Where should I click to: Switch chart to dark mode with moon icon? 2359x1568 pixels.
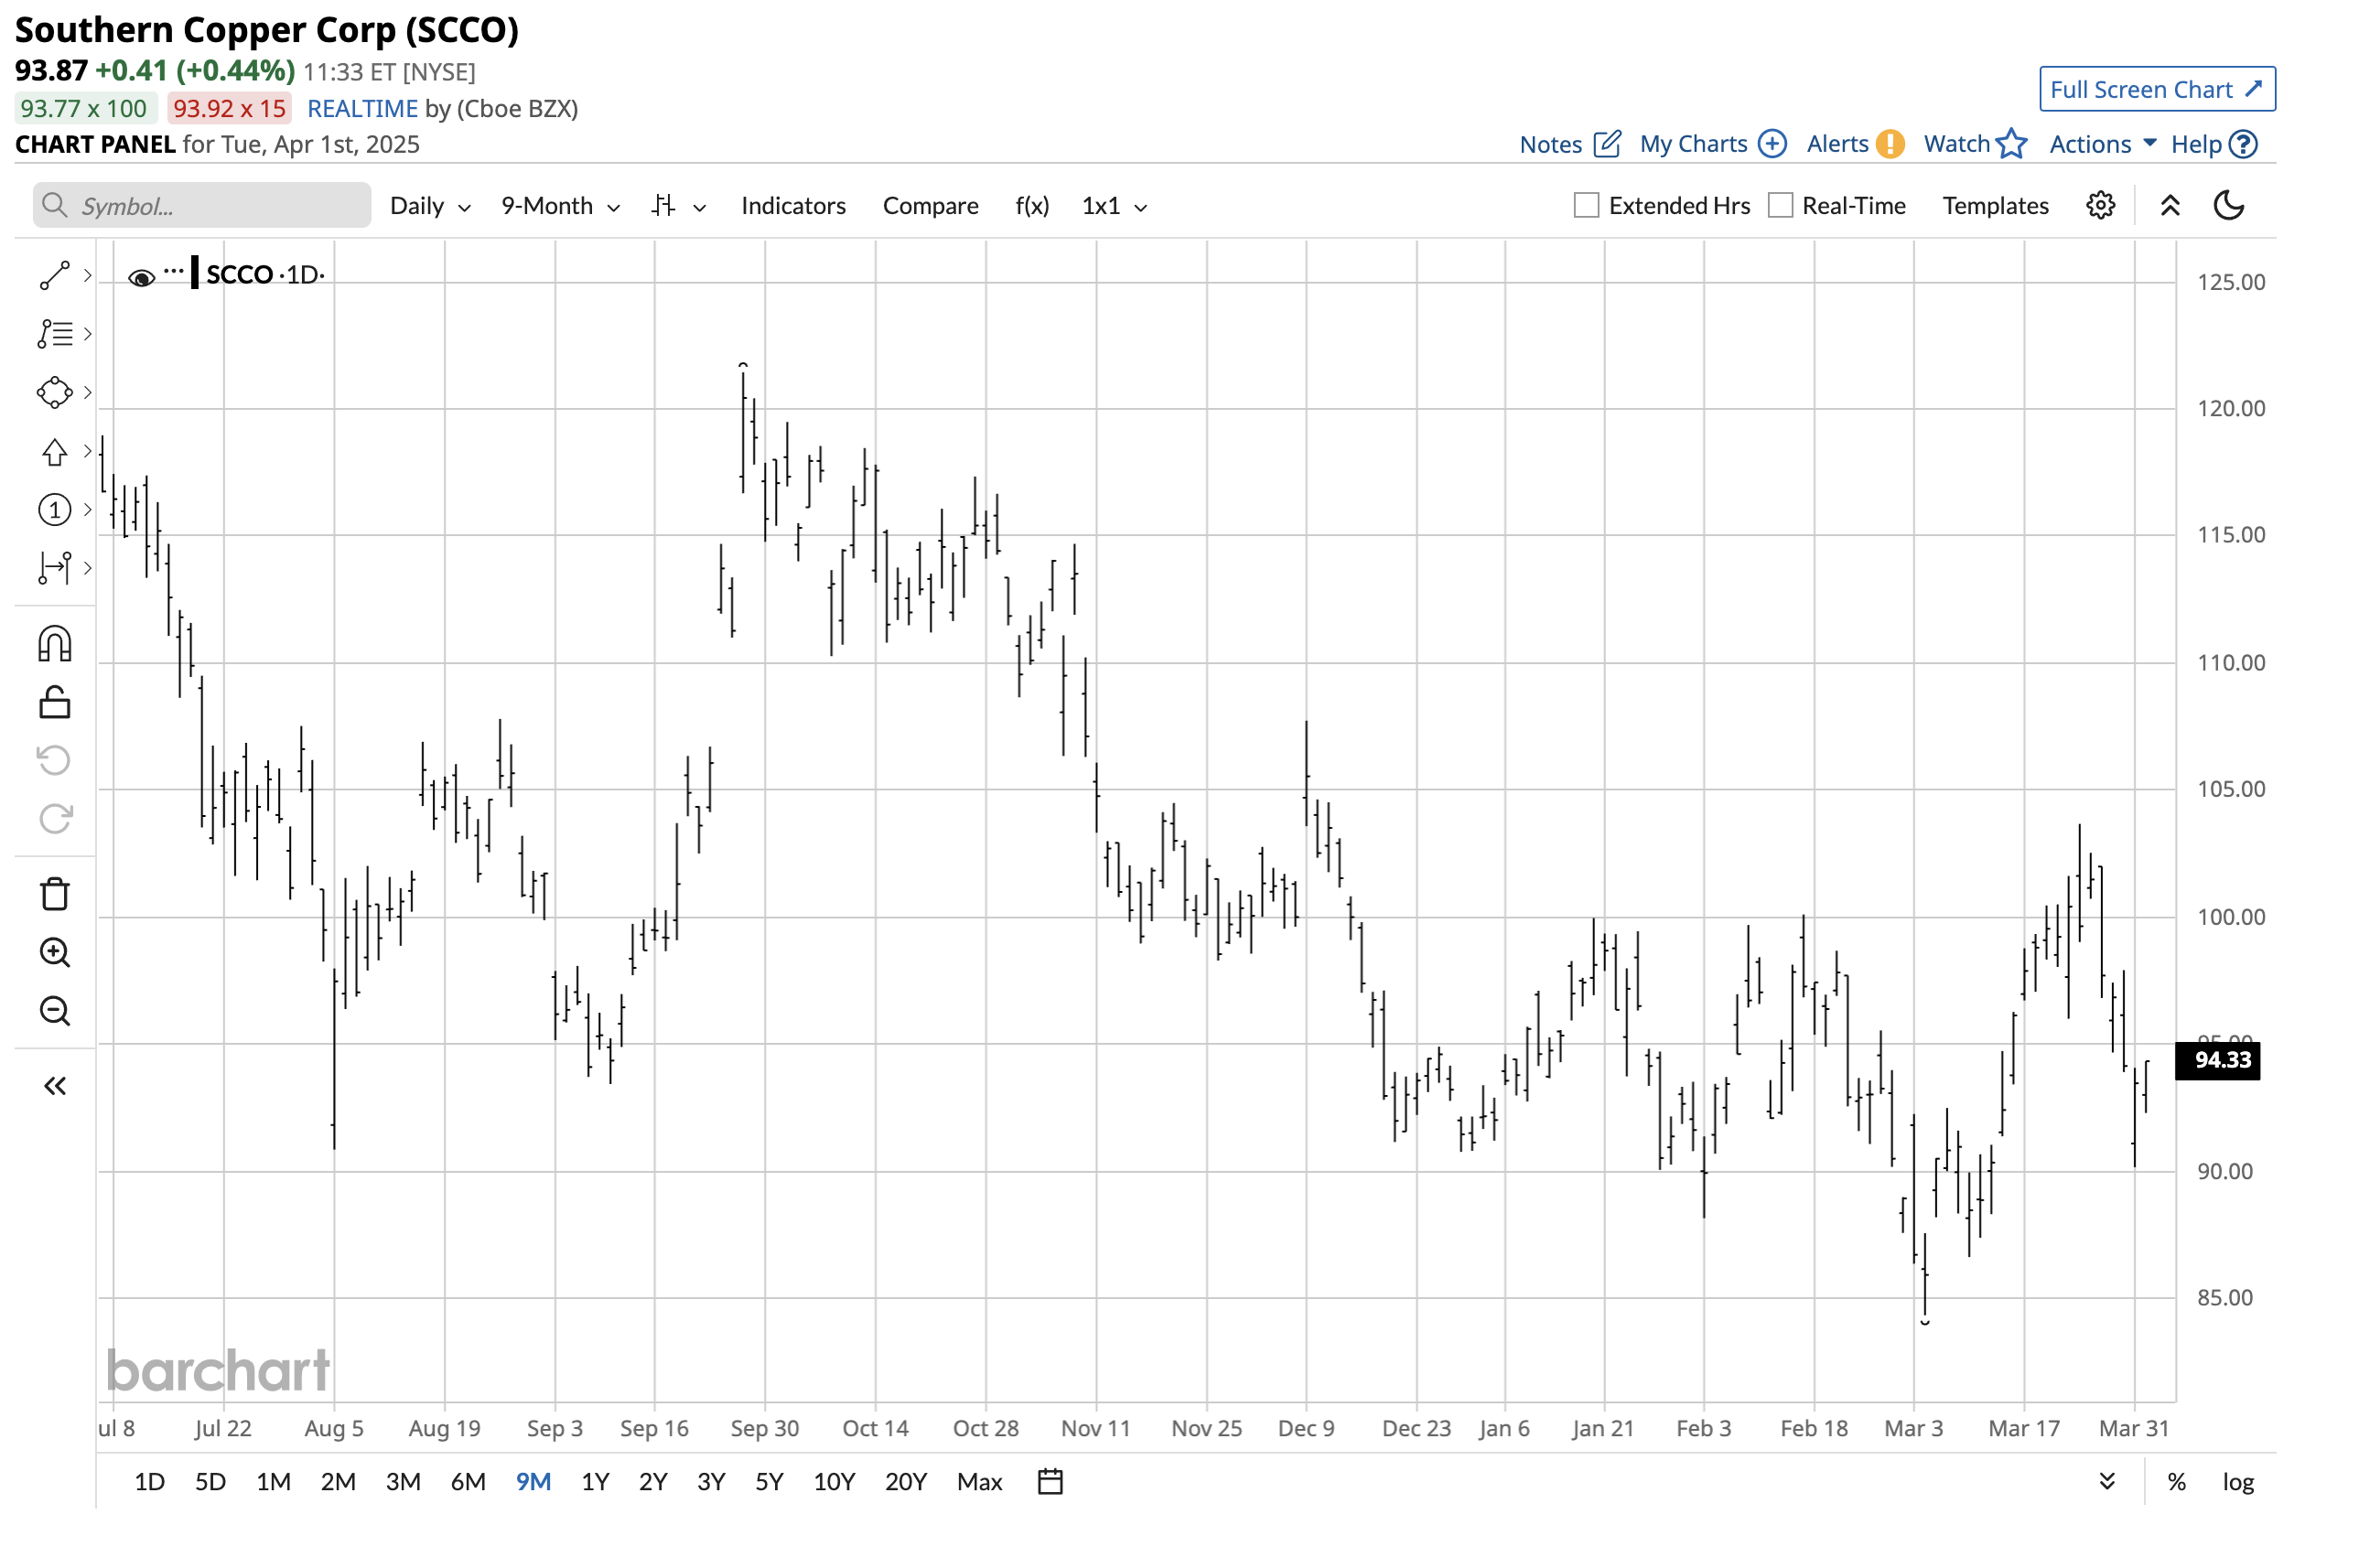[x=2229, y=205]
